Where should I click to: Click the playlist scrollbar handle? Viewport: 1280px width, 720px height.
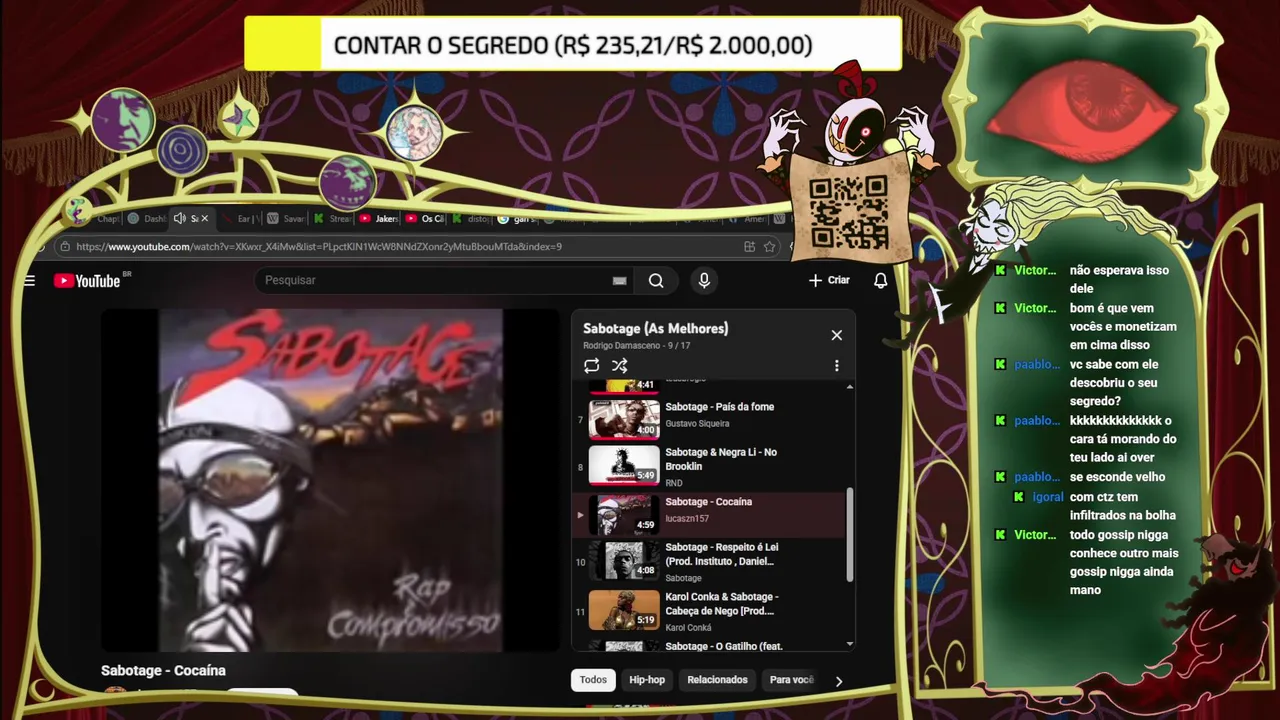coord(851,534)
